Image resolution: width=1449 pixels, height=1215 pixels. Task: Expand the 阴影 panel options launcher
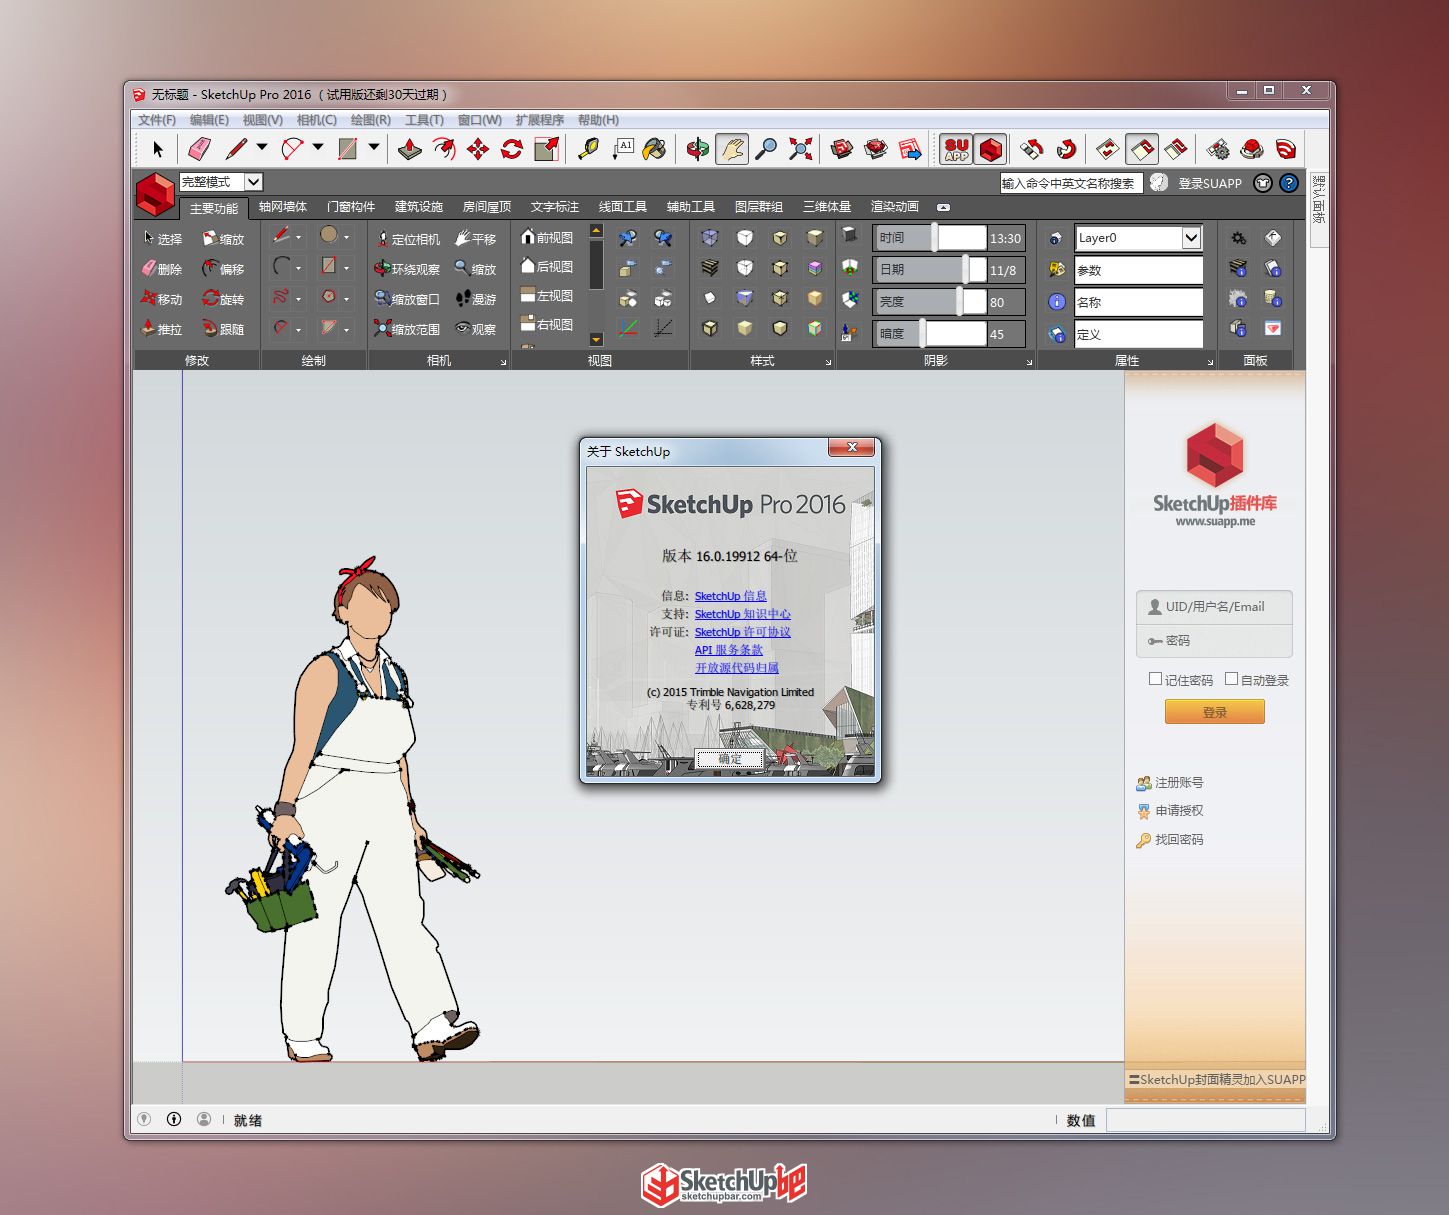coord(1029,362)
